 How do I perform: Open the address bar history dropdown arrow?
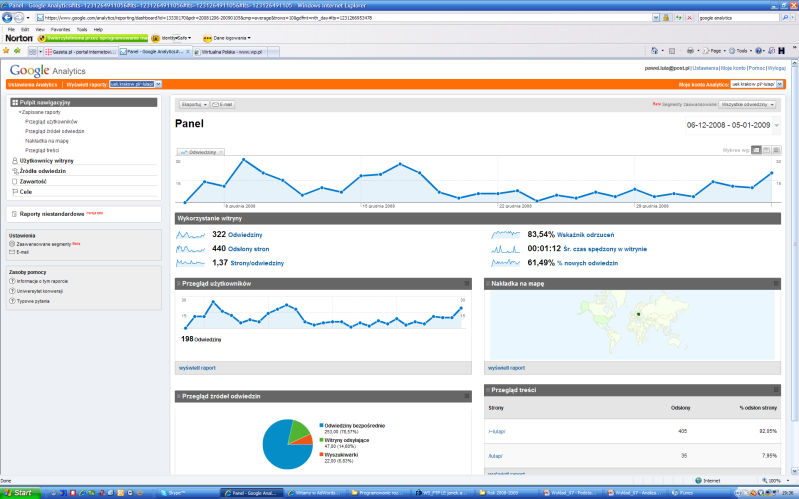(656, 18)
